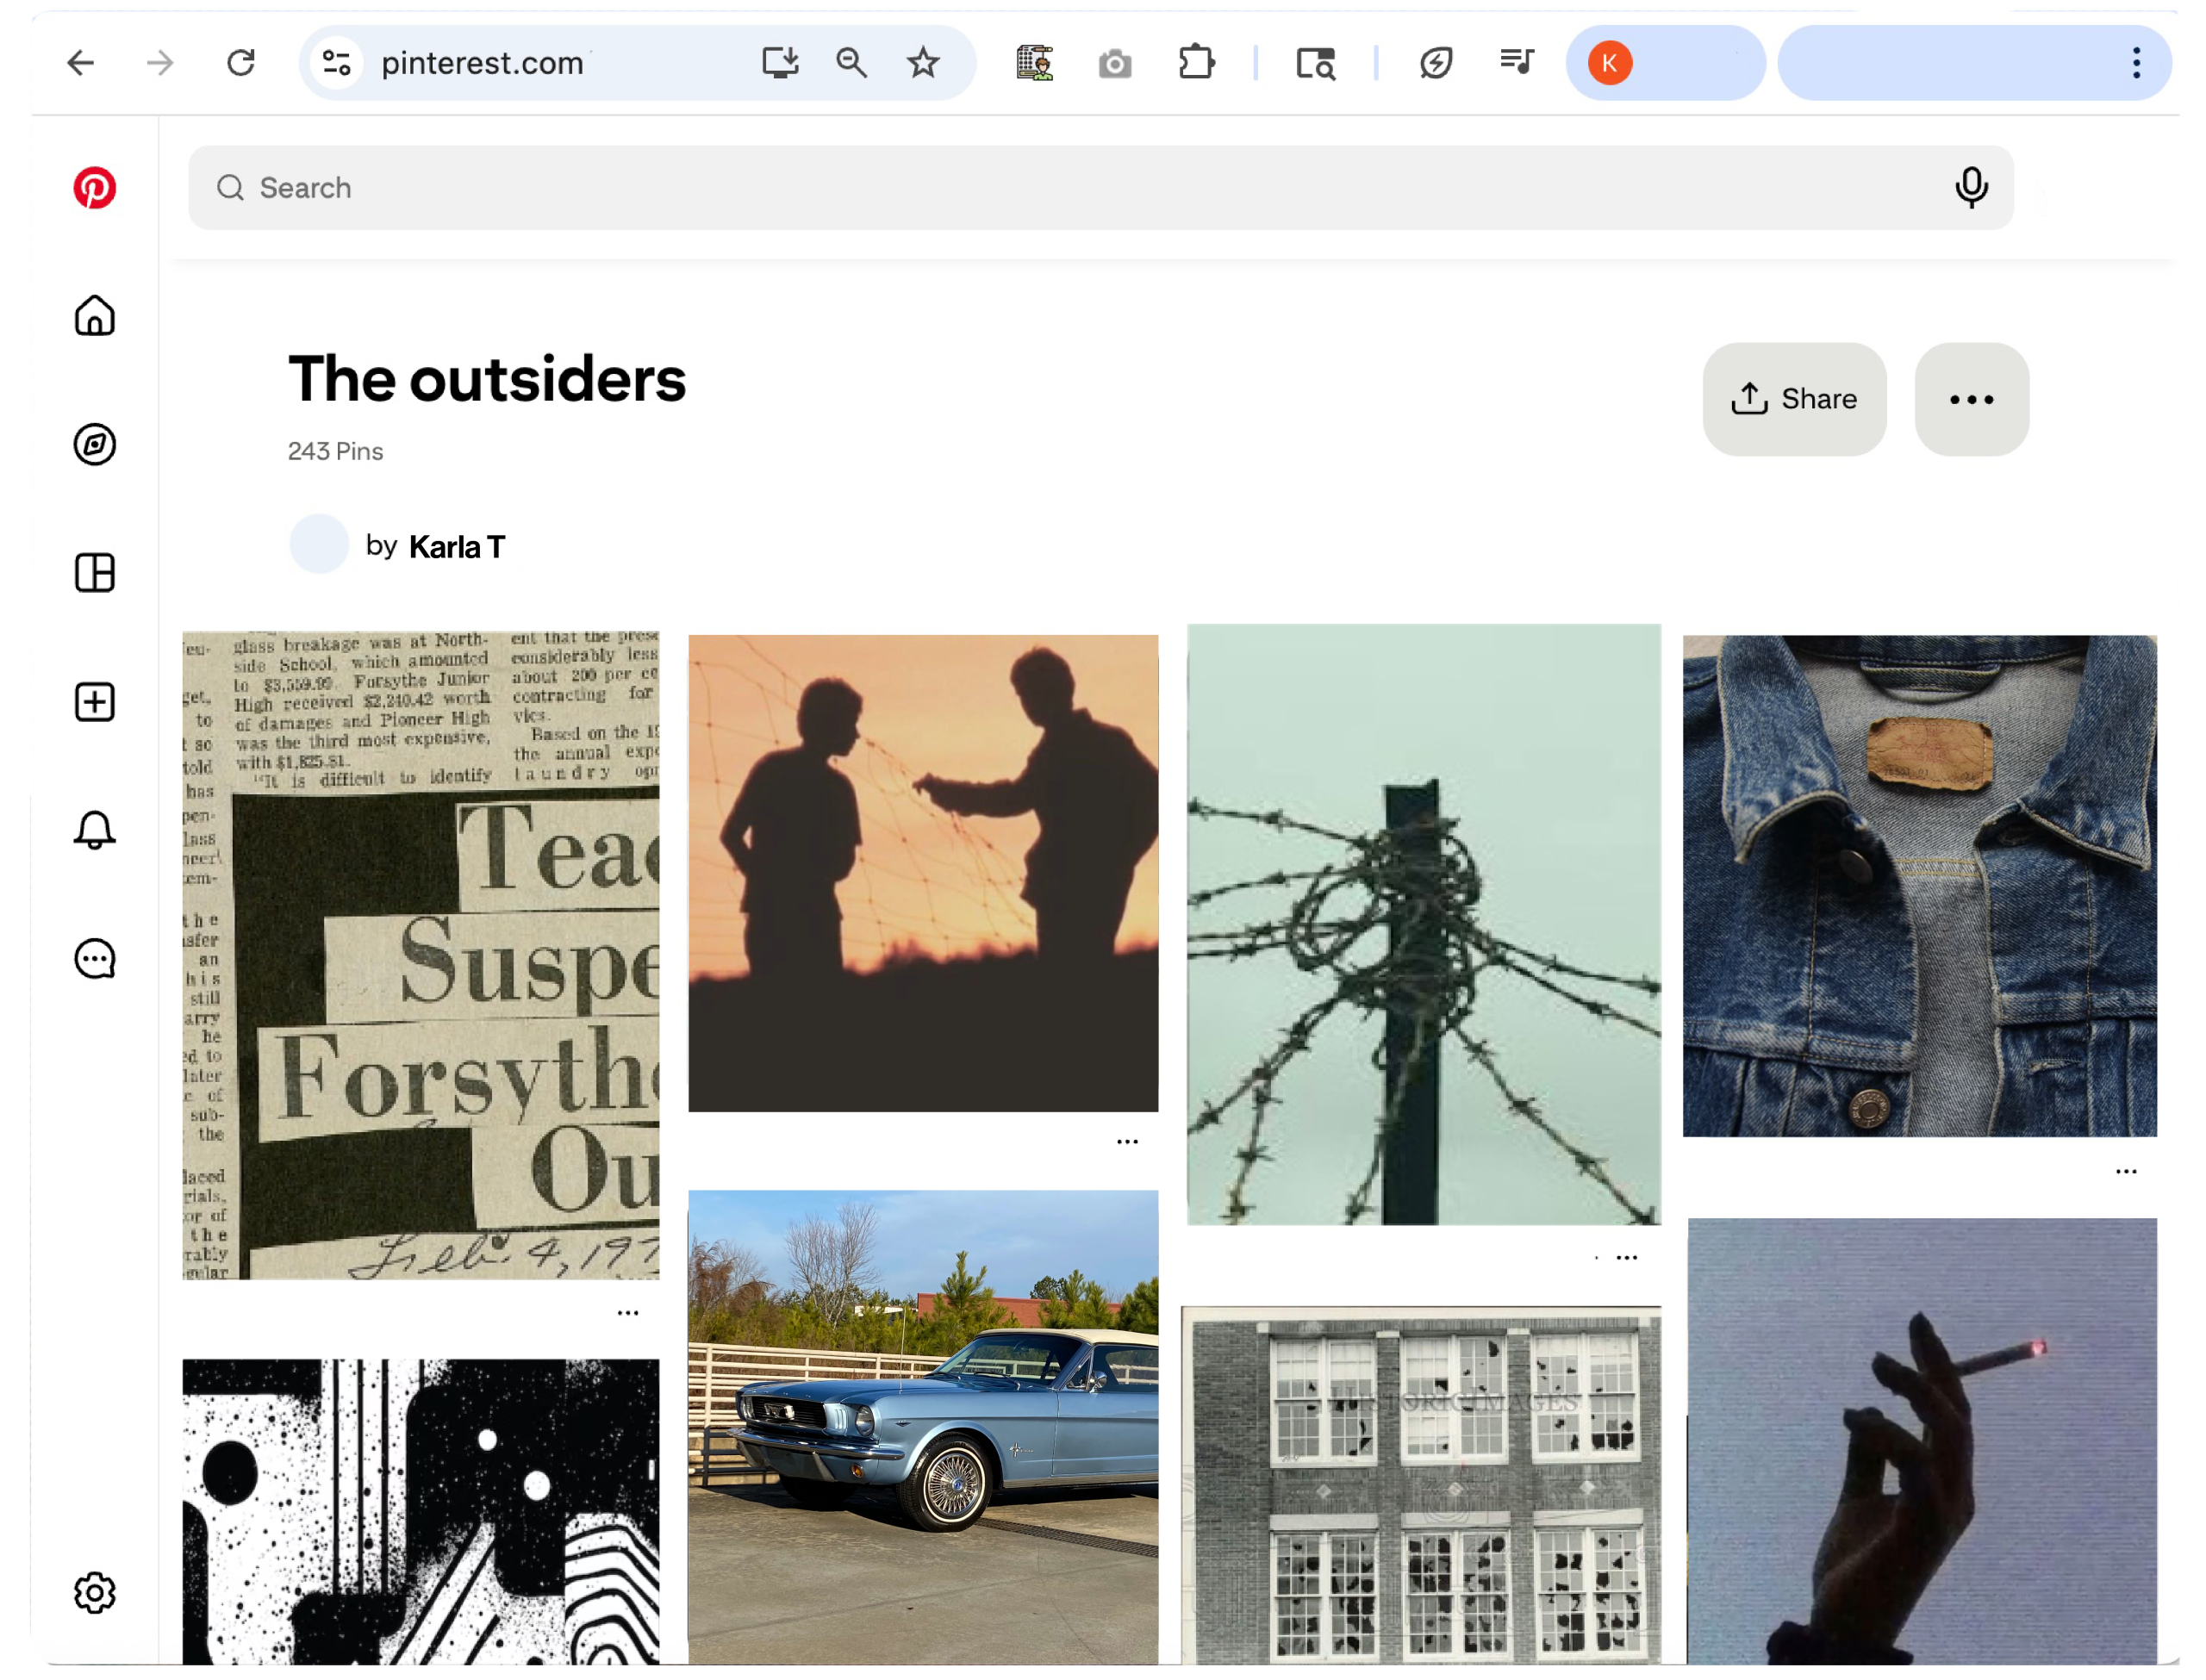Screen dimensions: 2206x1680
Task: Click the Create plus icon
Action: coord(95,702)
